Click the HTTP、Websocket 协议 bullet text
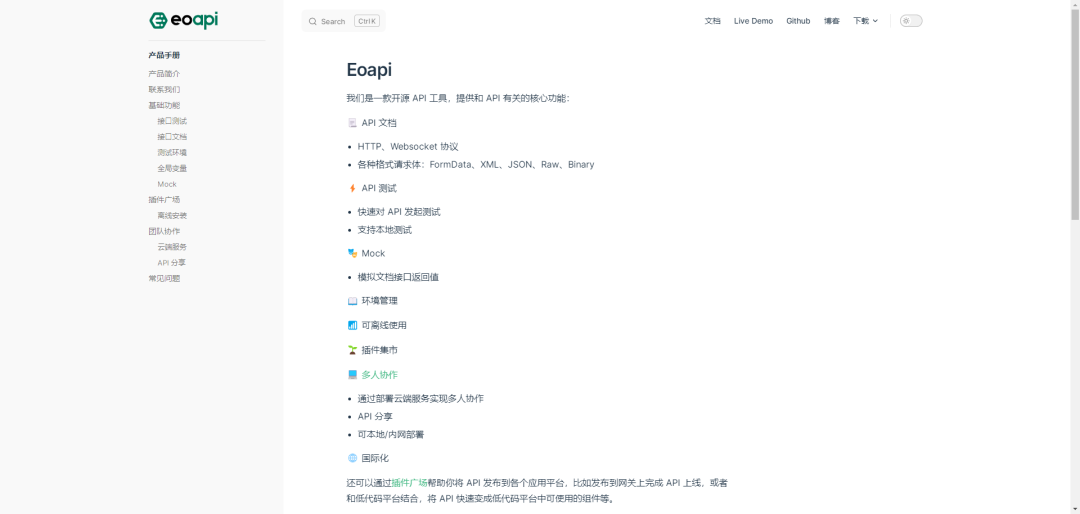This screenshot has width=1080, height=514. pyautogui.click(x=408, y=147)
